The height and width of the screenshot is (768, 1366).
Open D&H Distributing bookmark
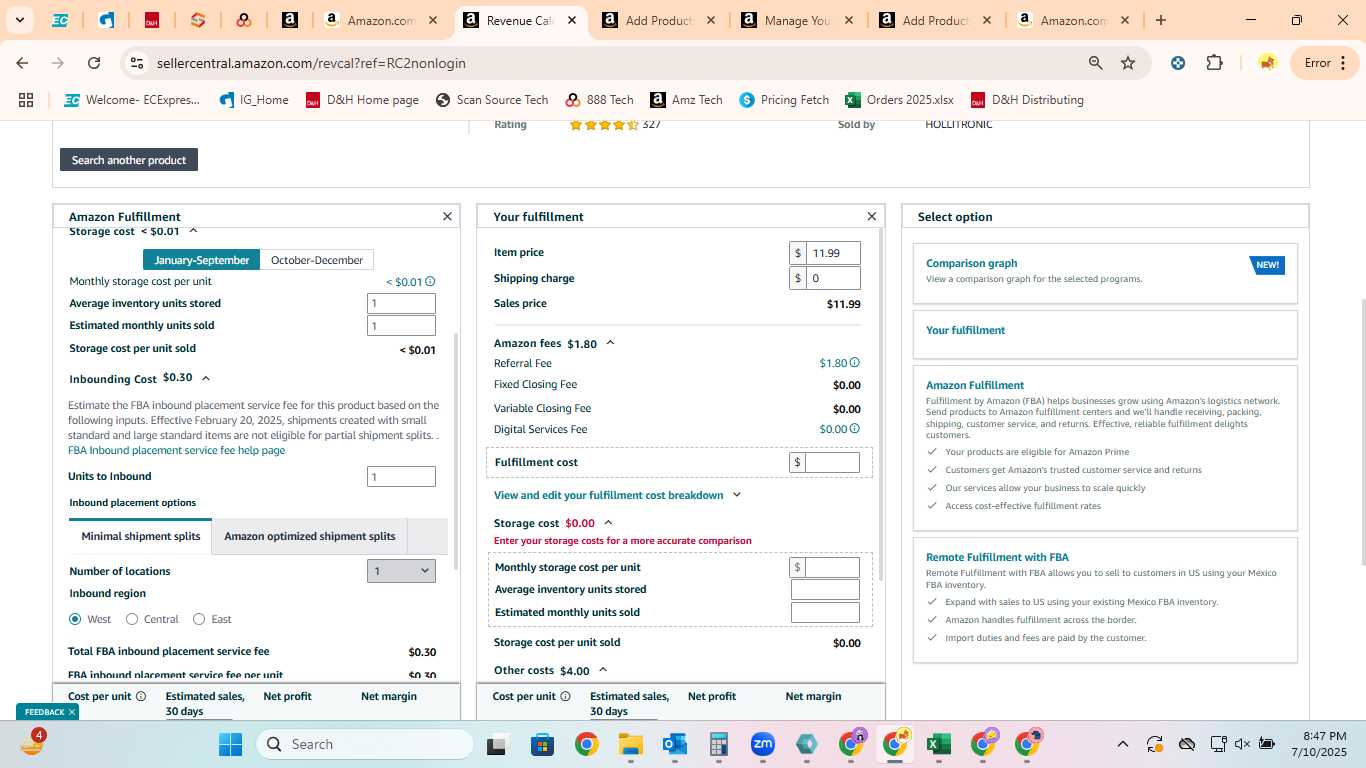1026,100
